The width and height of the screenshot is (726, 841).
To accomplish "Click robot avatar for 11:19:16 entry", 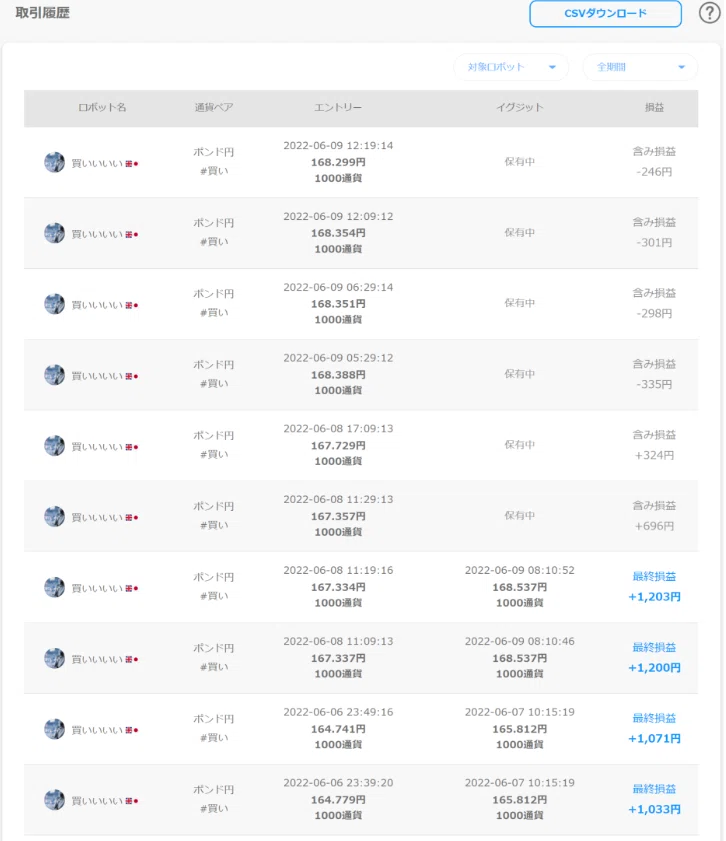I will (54, 587).
